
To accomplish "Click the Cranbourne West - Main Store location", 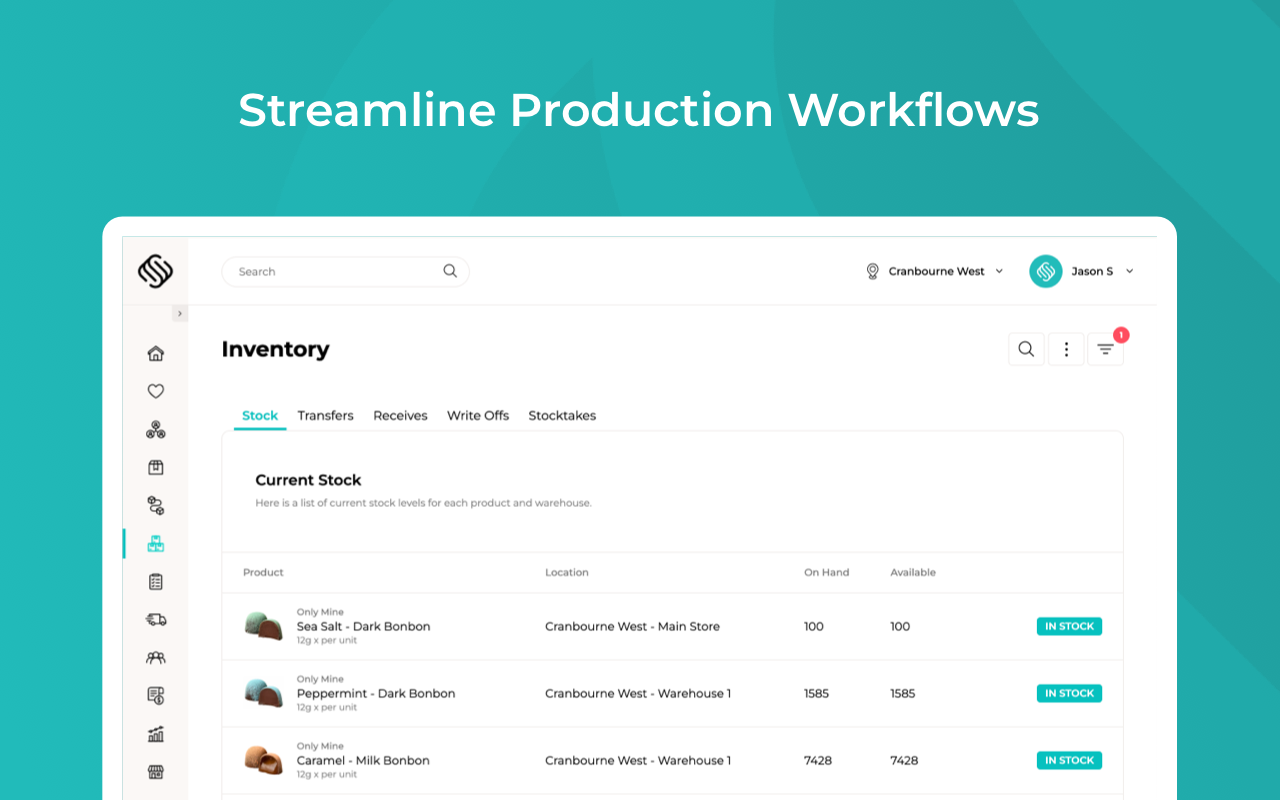I will tap(632, 627).
